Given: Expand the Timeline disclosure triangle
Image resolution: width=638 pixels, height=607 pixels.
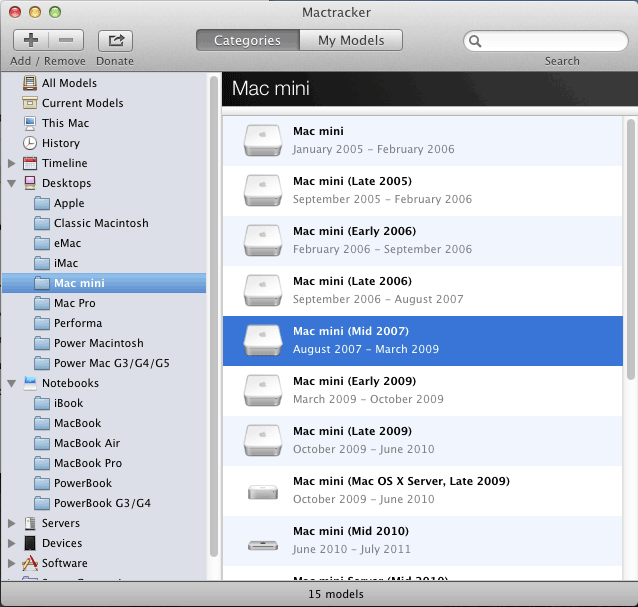Looking at the screenshot, I should 12,164.
